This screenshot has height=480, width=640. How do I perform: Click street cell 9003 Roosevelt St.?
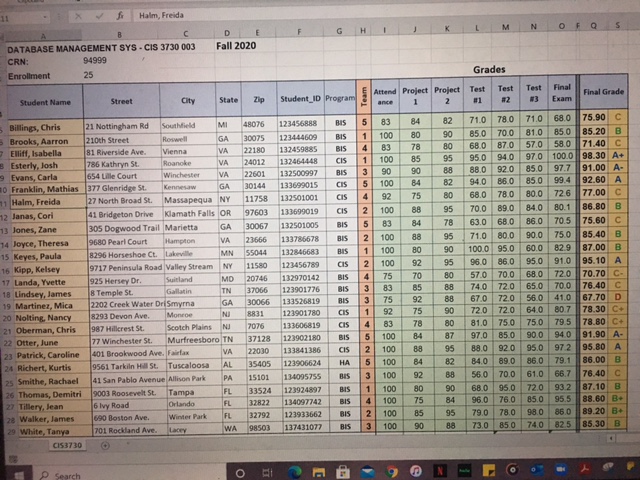pos(128,393)
